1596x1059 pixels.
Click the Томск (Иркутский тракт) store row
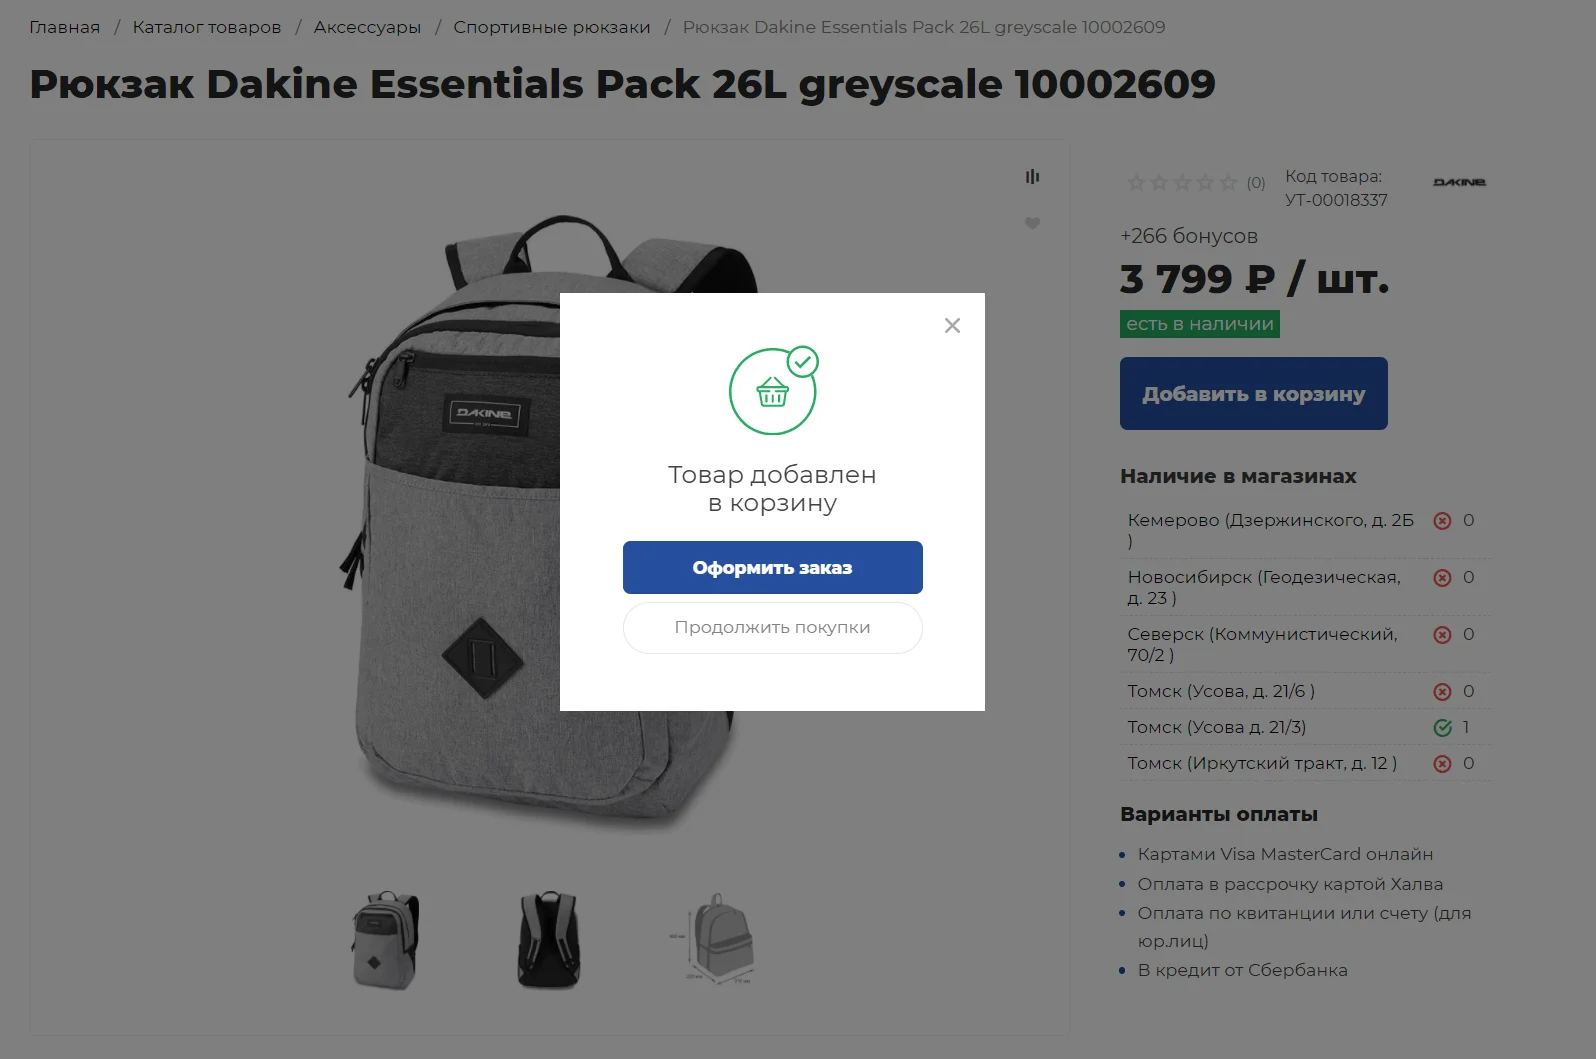click(1305, 763)
